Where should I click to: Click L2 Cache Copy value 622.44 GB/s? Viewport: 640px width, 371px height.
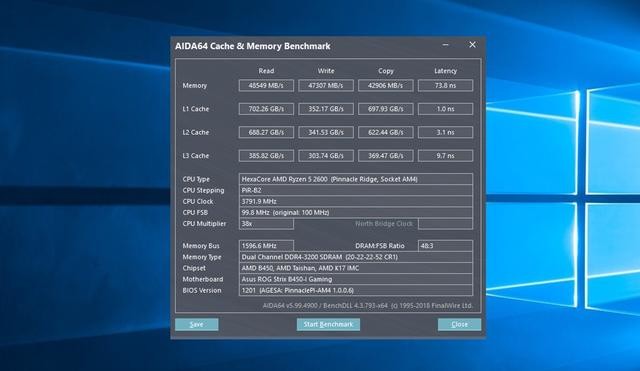point(385,132)
